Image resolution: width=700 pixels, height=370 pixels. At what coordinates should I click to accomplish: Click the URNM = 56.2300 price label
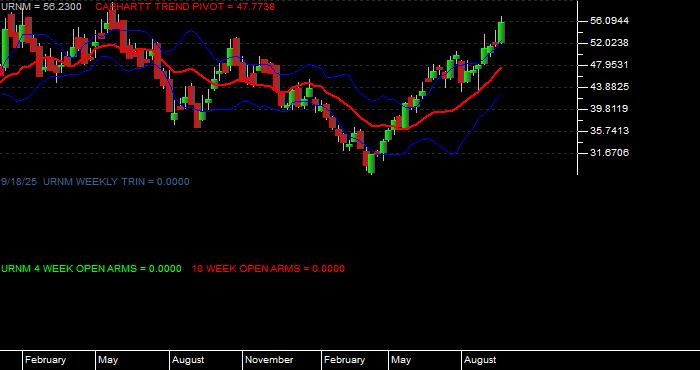pyautogui.click(x=41, y=7)
